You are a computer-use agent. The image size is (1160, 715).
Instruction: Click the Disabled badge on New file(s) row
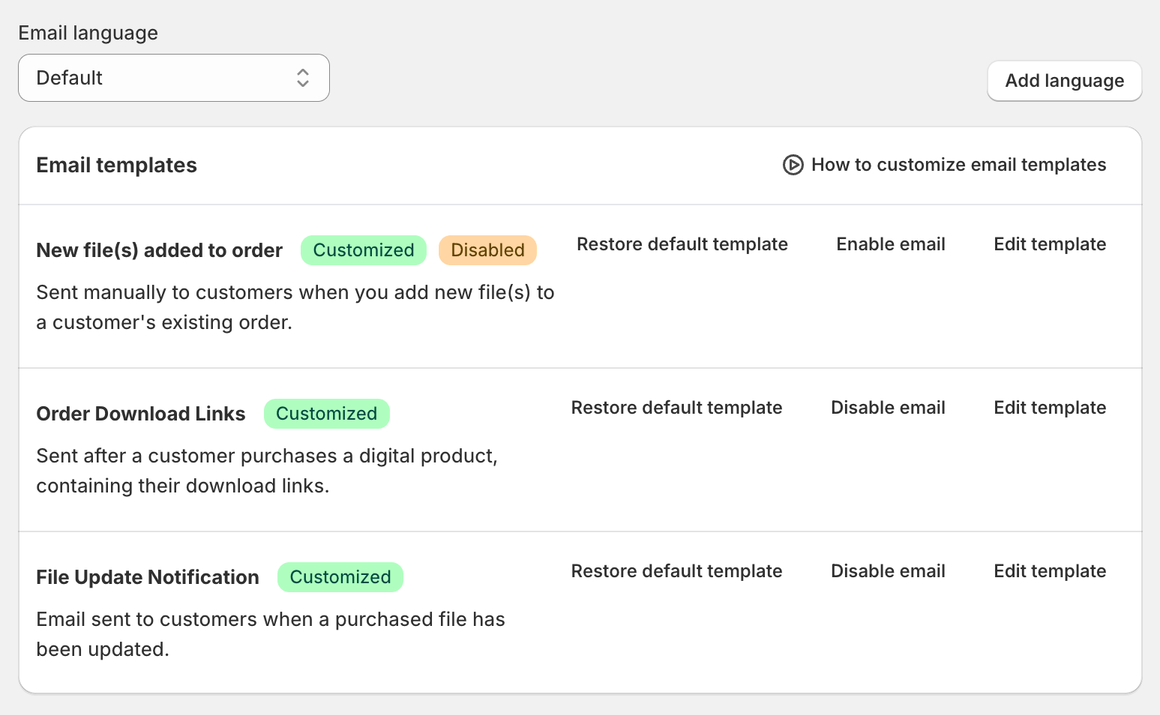click(488, 250)
